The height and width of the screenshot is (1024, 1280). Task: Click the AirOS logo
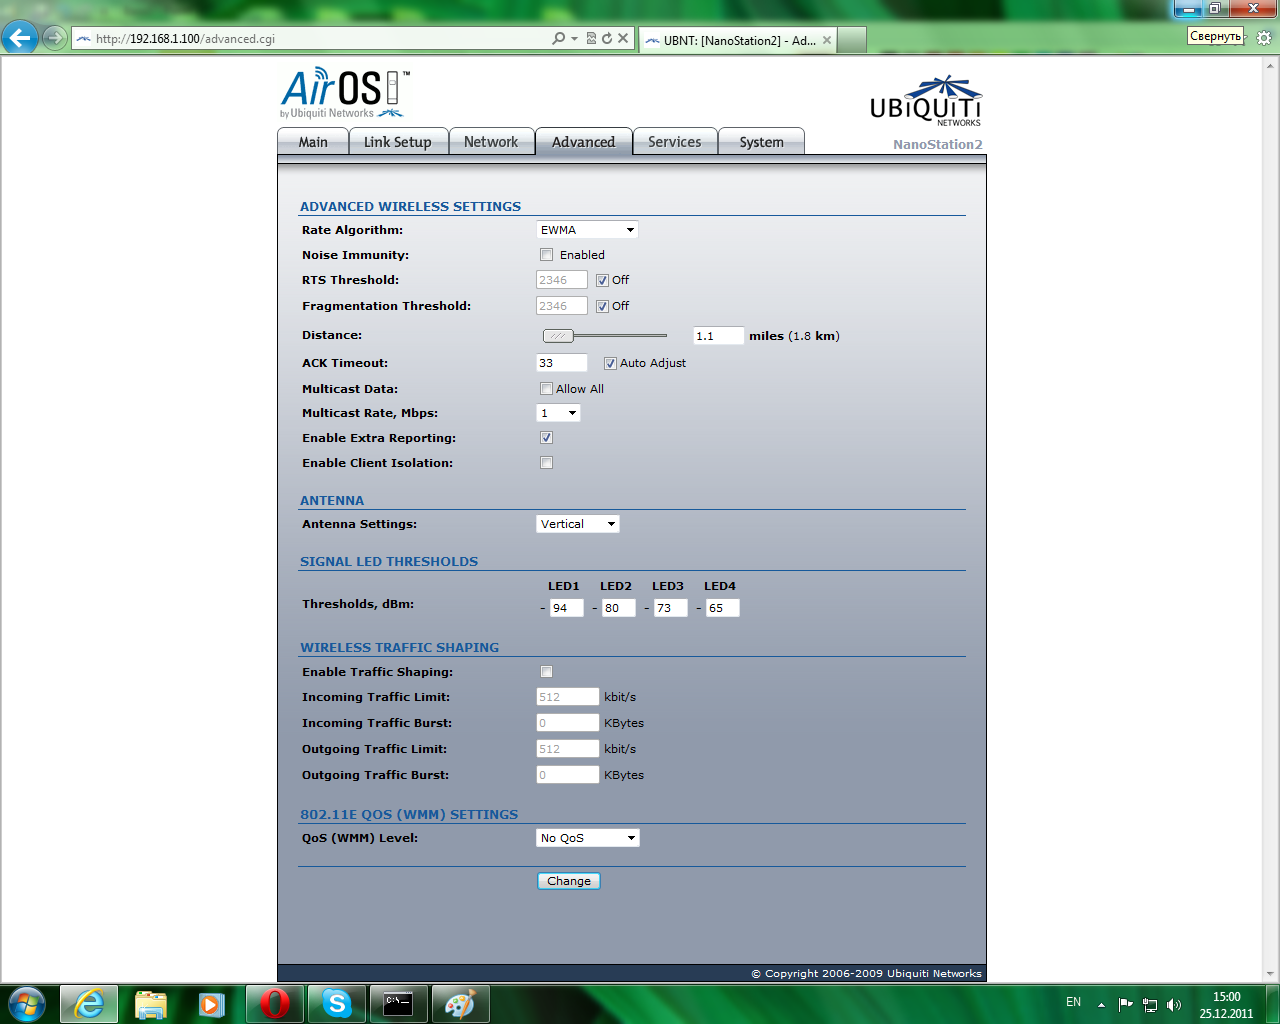point(345,93)
